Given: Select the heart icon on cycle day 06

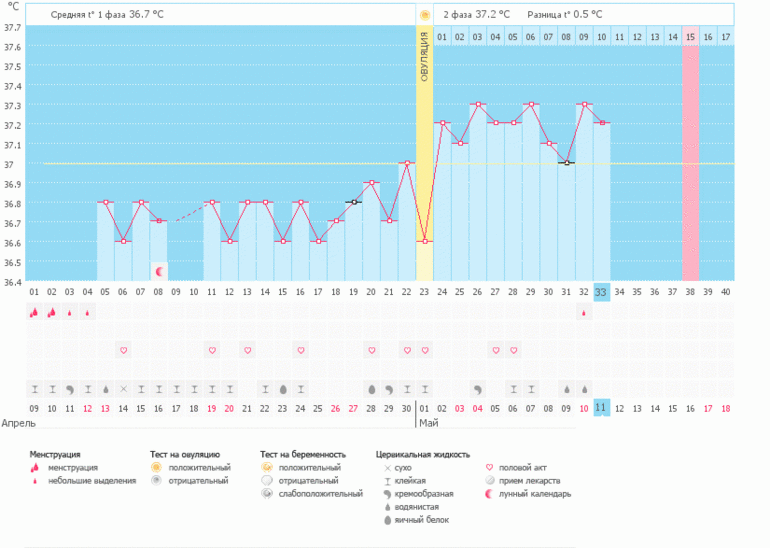Looking at the screenshot, I should pos(123,350).
